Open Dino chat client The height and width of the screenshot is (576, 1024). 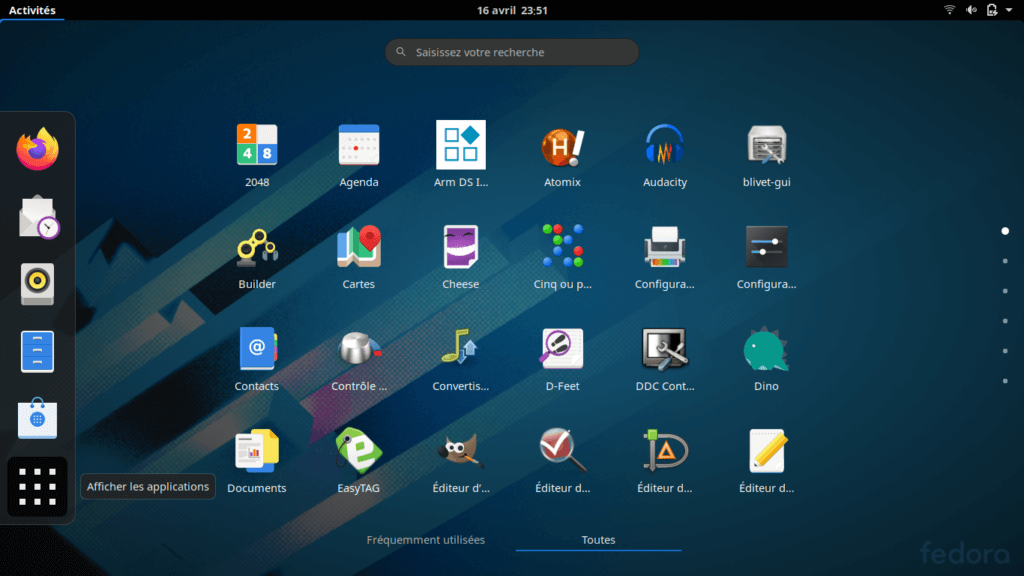767,349
